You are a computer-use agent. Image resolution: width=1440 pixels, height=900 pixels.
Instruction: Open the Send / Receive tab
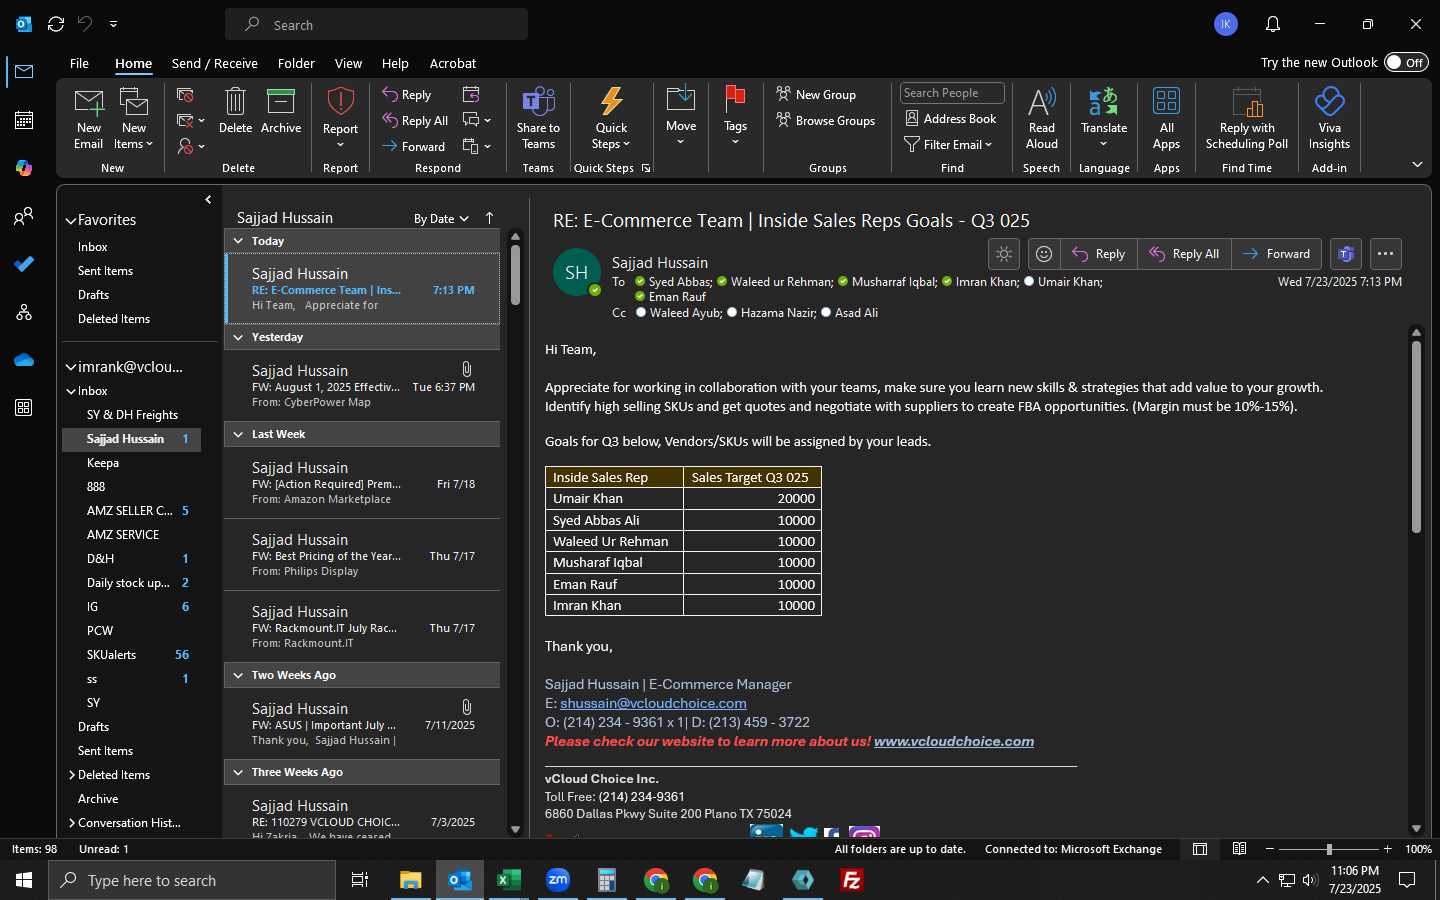(x=214, y=63)
